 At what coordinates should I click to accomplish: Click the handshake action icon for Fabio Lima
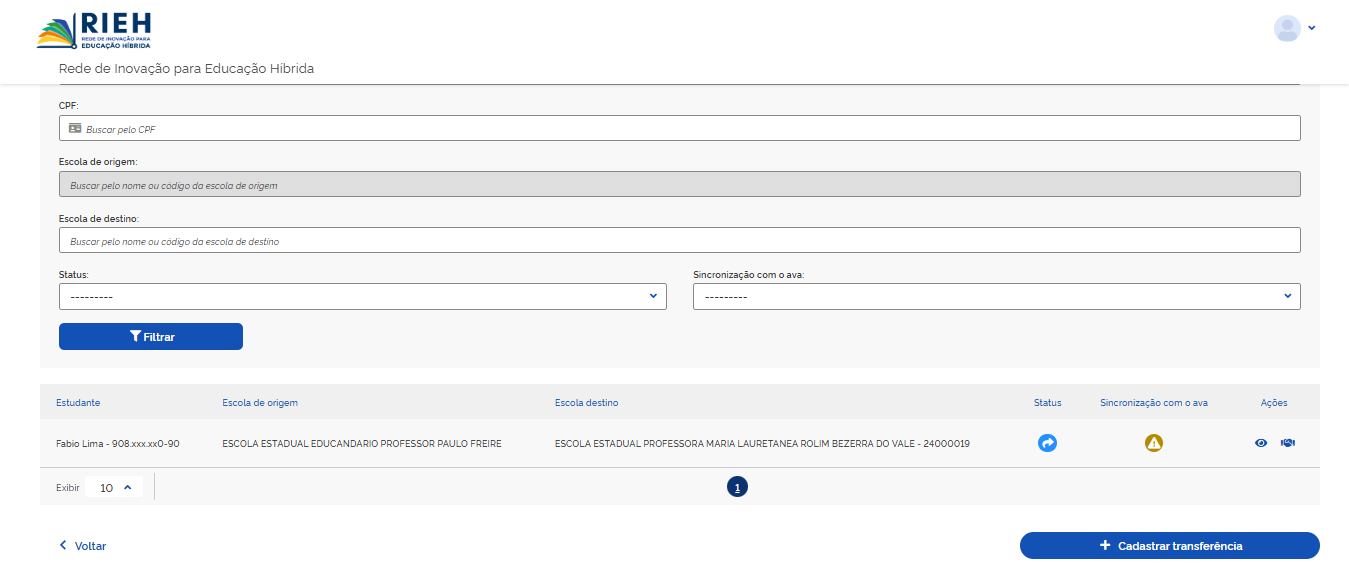pos(1287,443)
